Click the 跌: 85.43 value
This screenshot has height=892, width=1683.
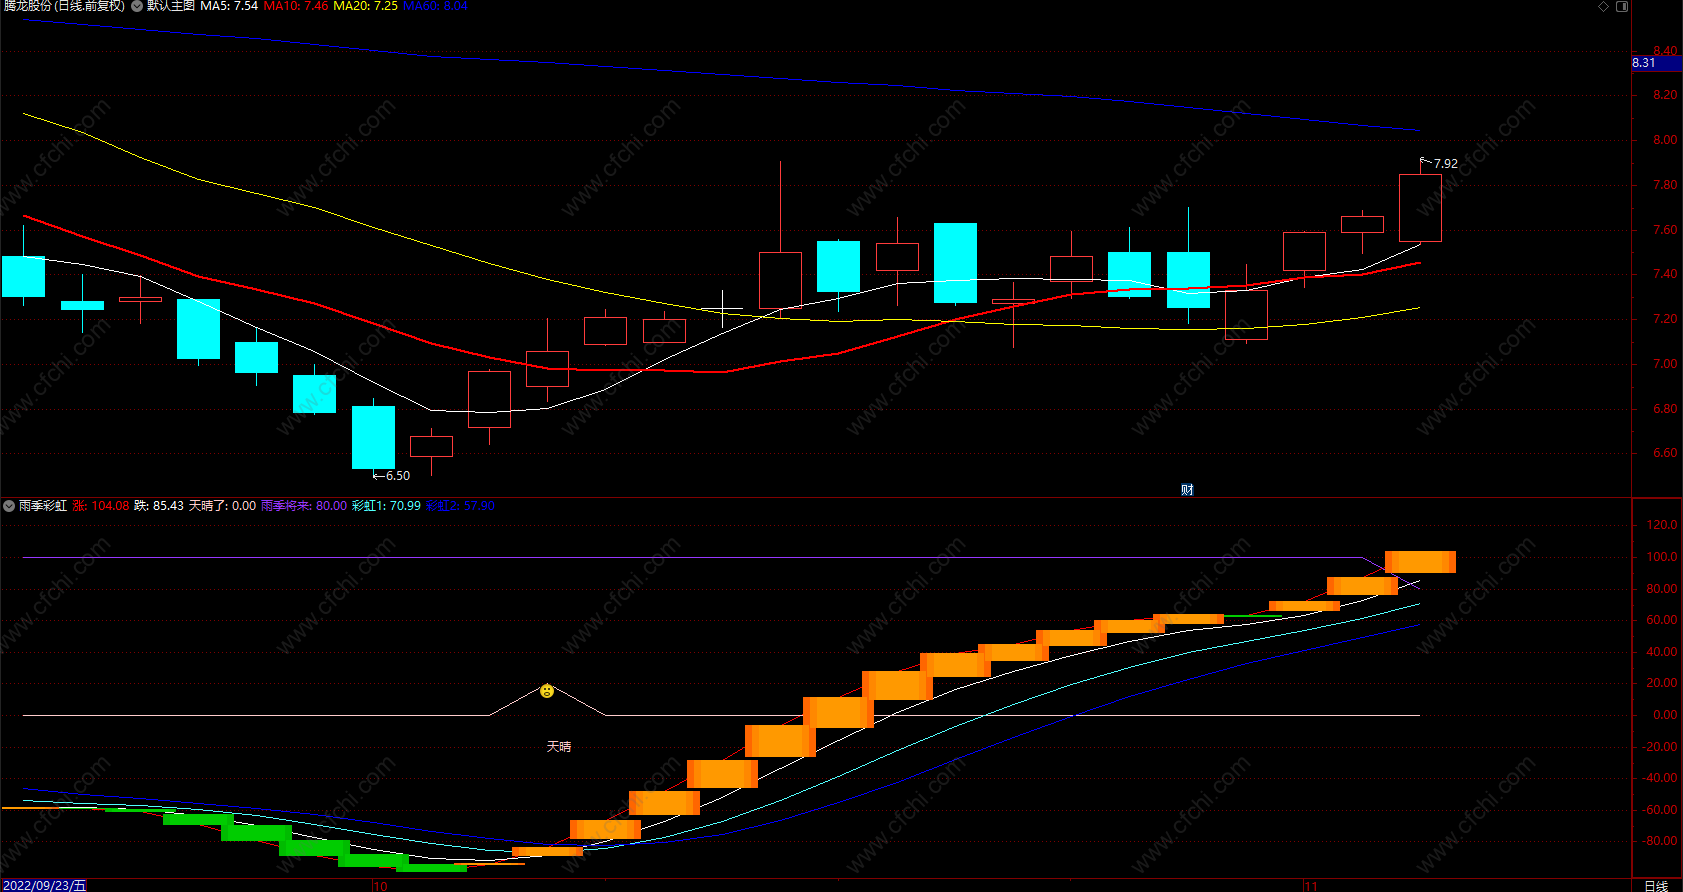[x=158, y=506]
